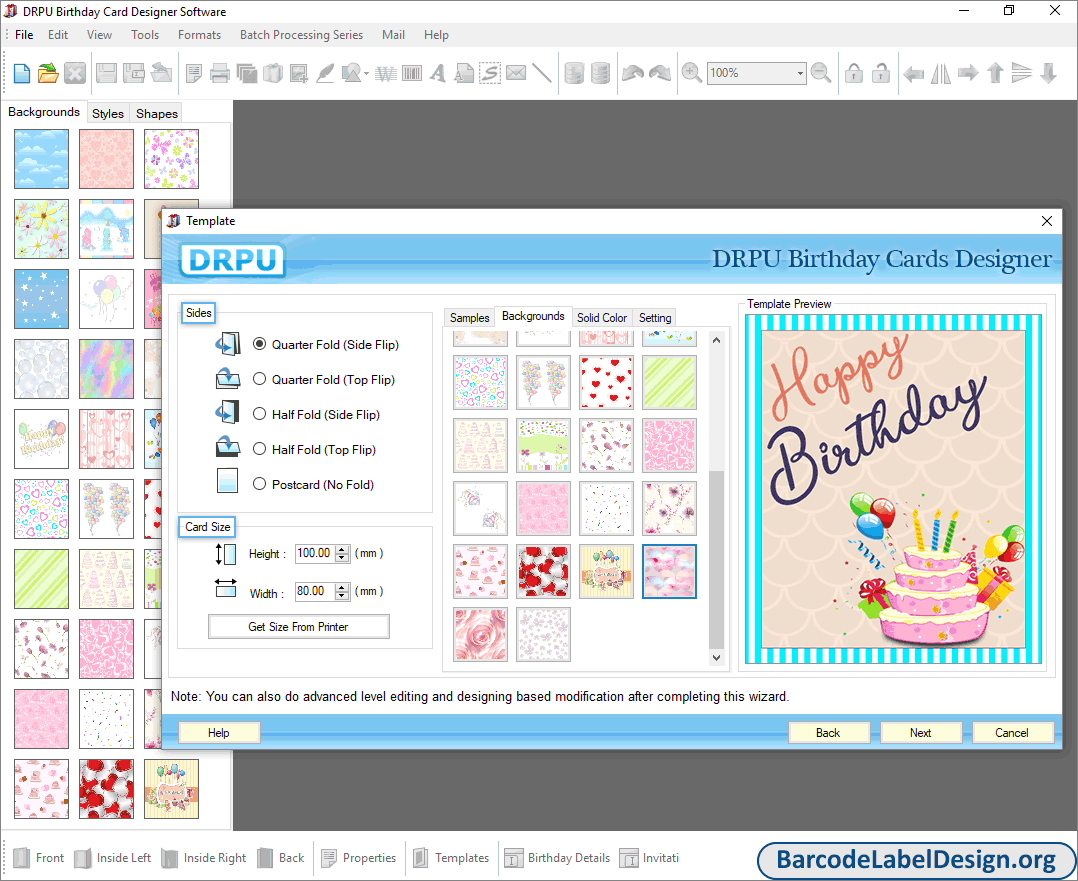Open the zoom percentage dropdown
Viewport: 1078px width, 881px height.
point(800,73)
